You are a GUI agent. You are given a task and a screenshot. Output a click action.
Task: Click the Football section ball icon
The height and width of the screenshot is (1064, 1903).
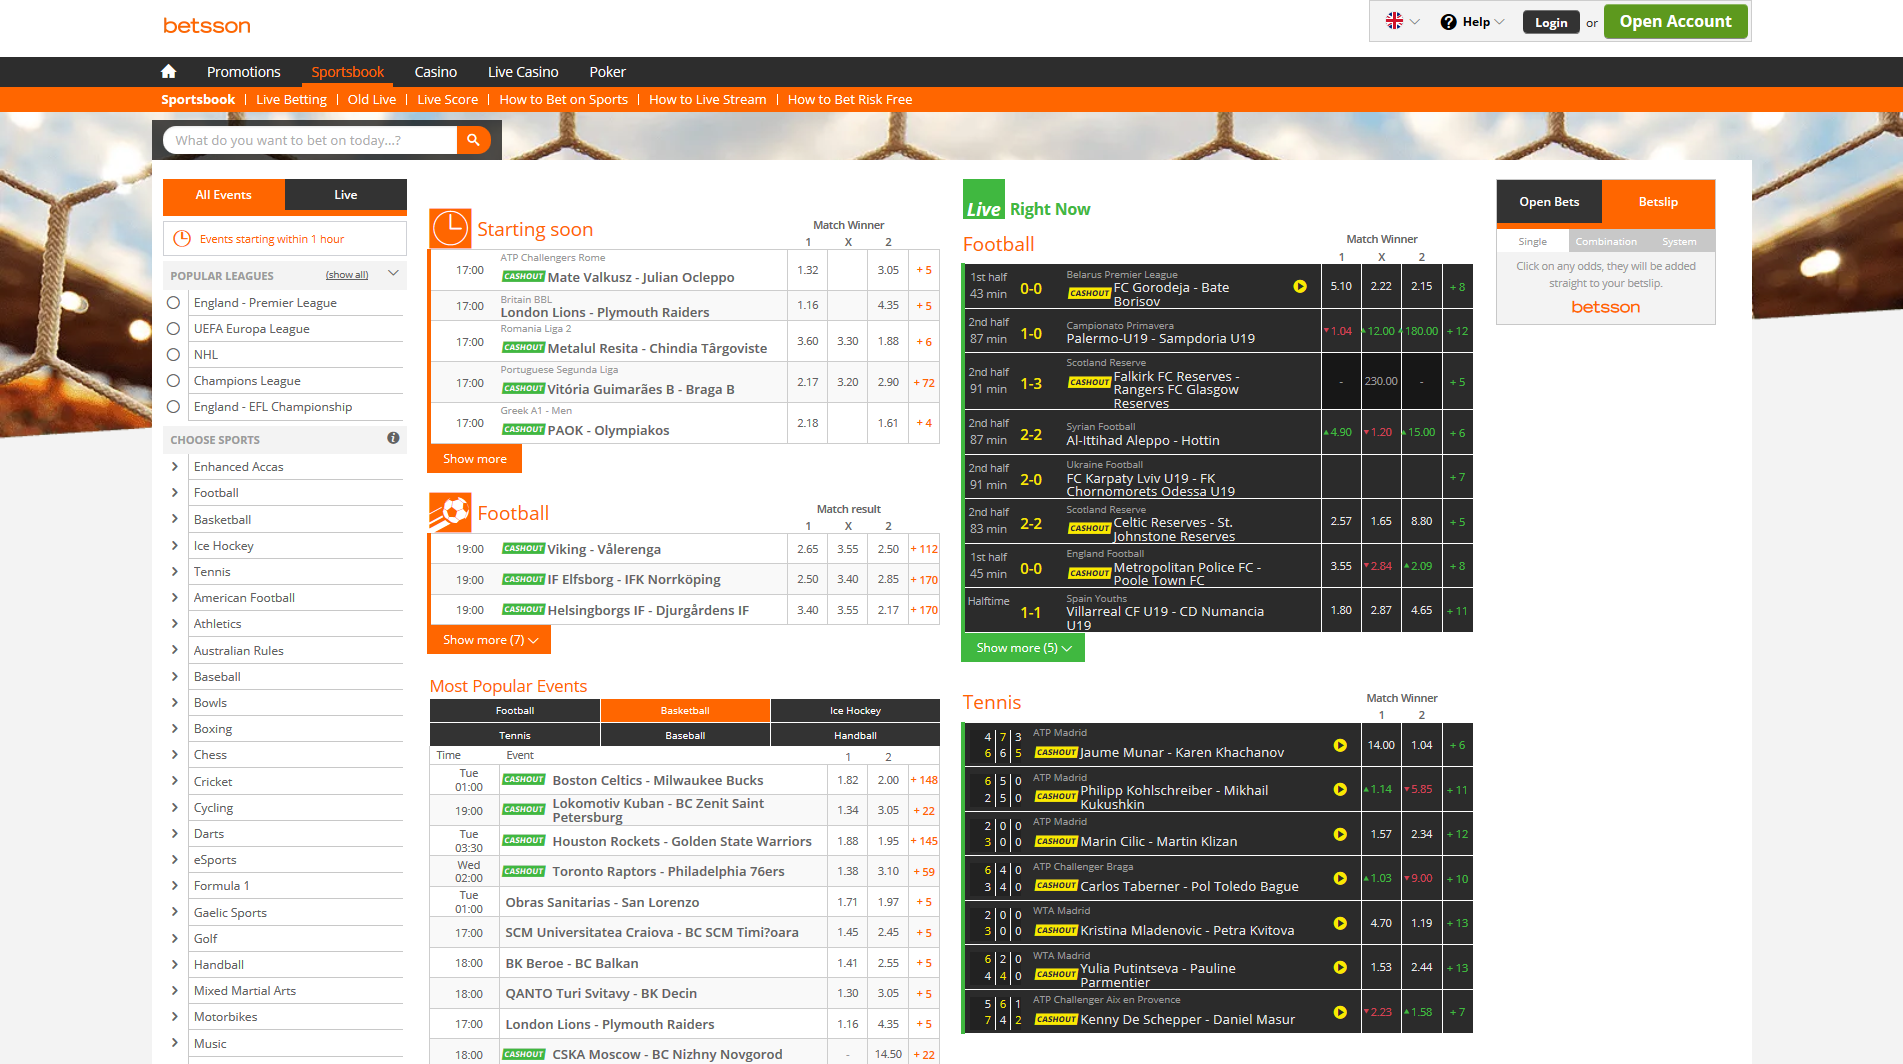450,513
